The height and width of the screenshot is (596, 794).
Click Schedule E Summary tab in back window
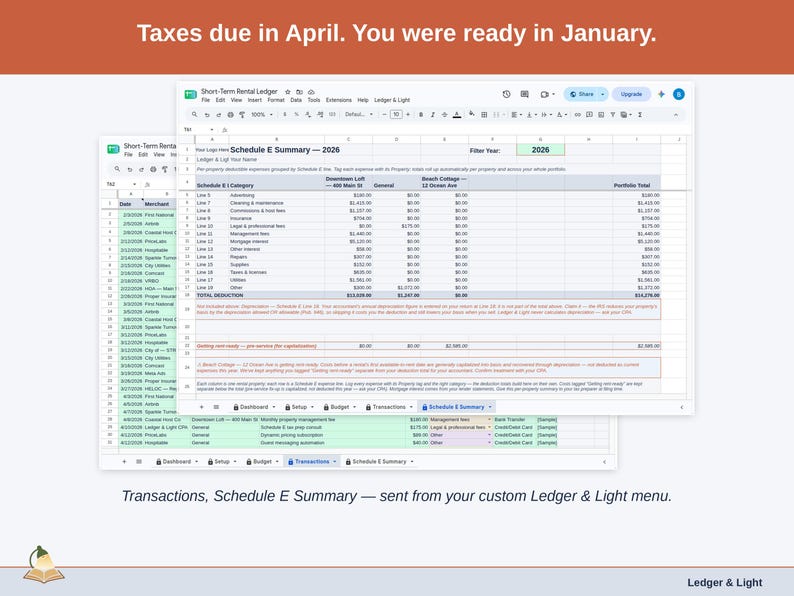379,462
